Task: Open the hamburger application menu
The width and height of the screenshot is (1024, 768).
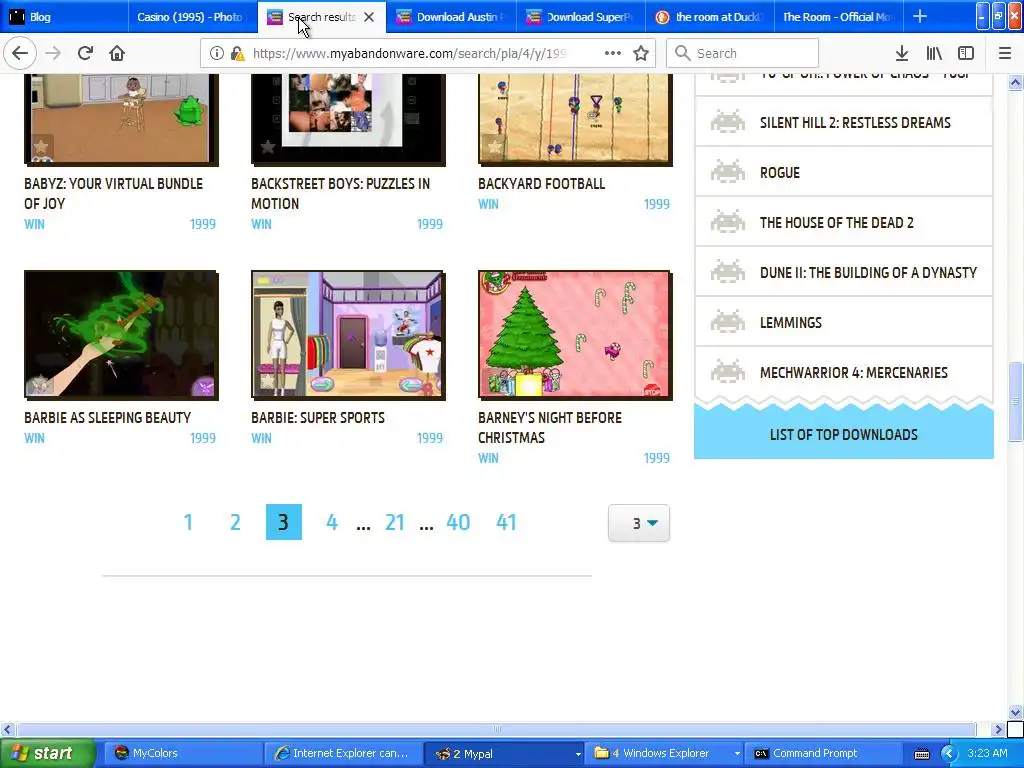Action: tap(1005, 54)
